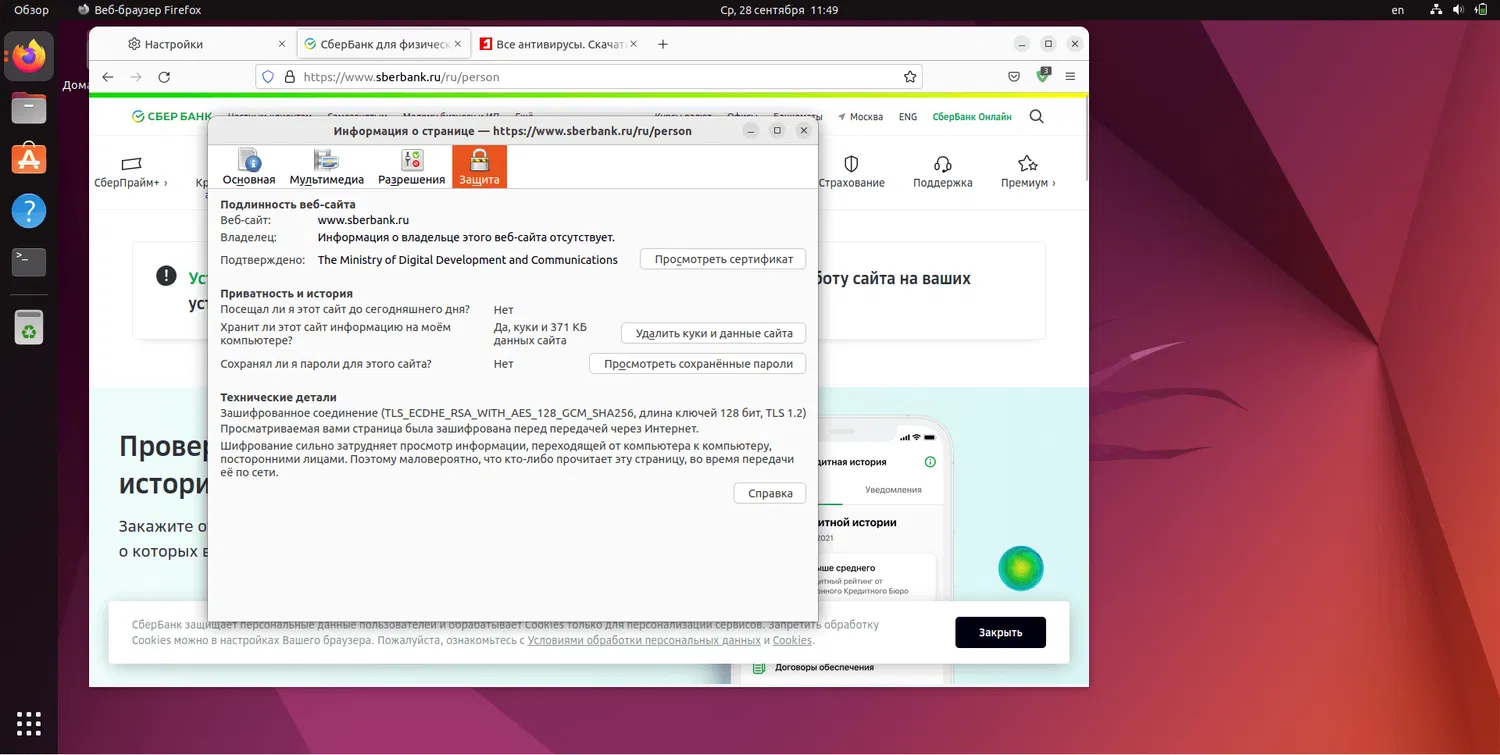The image size is (1500, 755).
Task: Open the Cookies link in banner
Action: tap(792, 640)
